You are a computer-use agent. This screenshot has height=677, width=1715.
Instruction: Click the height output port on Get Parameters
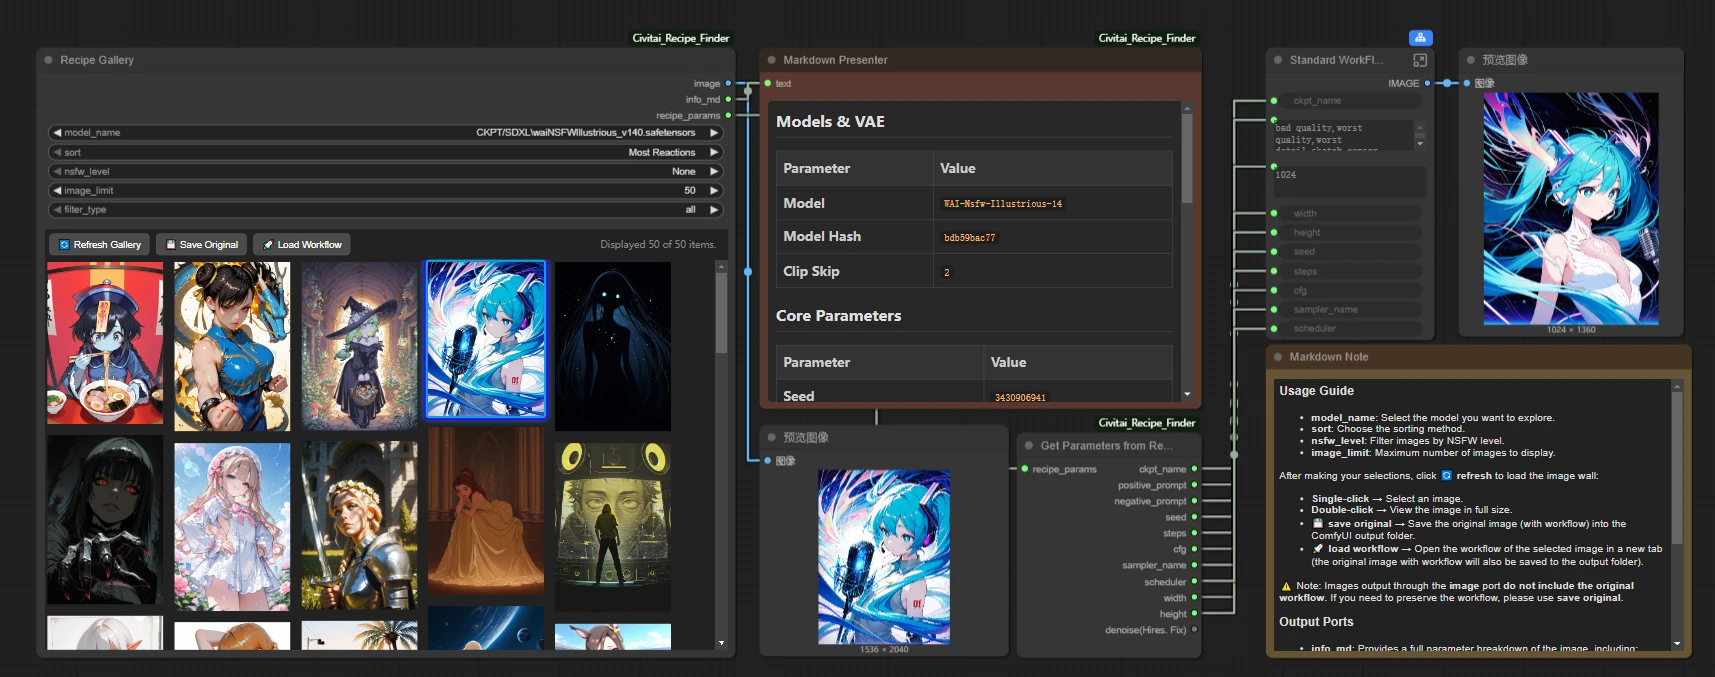(1194, 614)
